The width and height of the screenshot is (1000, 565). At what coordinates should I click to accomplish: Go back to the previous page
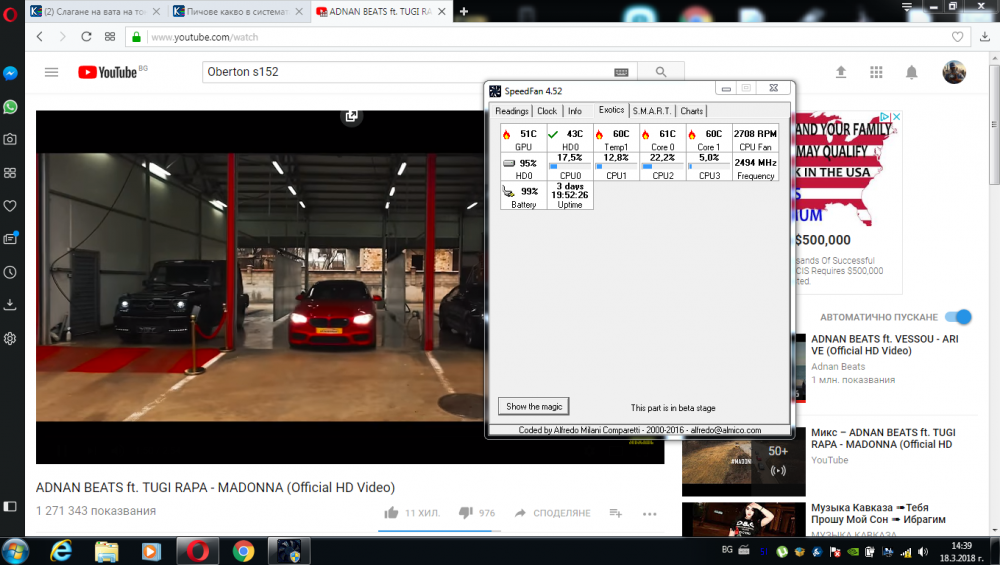(x=40, y=37)
